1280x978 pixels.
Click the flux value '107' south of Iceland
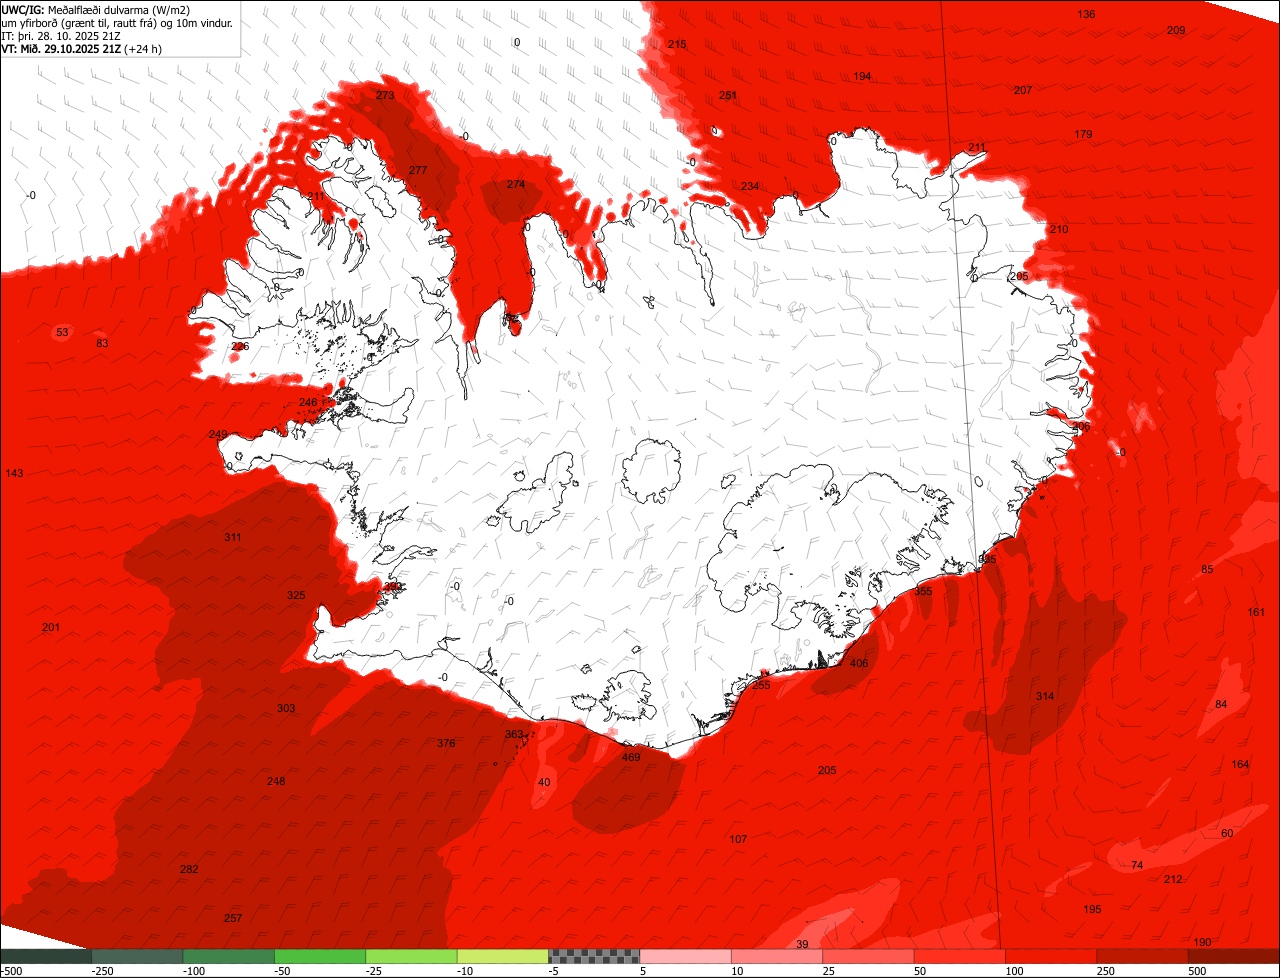738,839
